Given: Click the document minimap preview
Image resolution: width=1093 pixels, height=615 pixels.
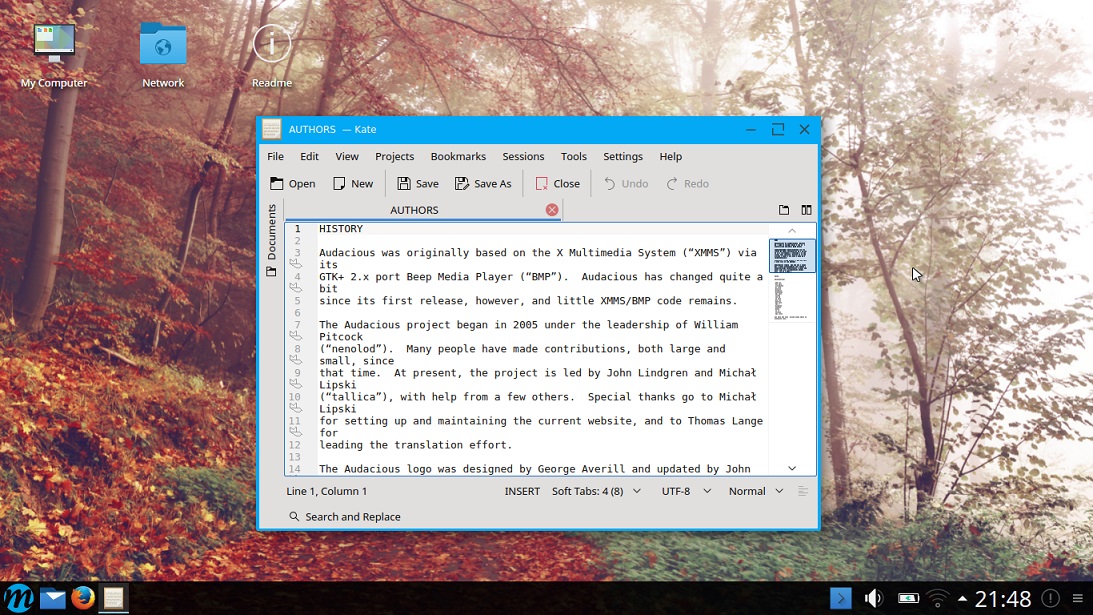Looking at the screenshot, I should [x=792, y=280].
